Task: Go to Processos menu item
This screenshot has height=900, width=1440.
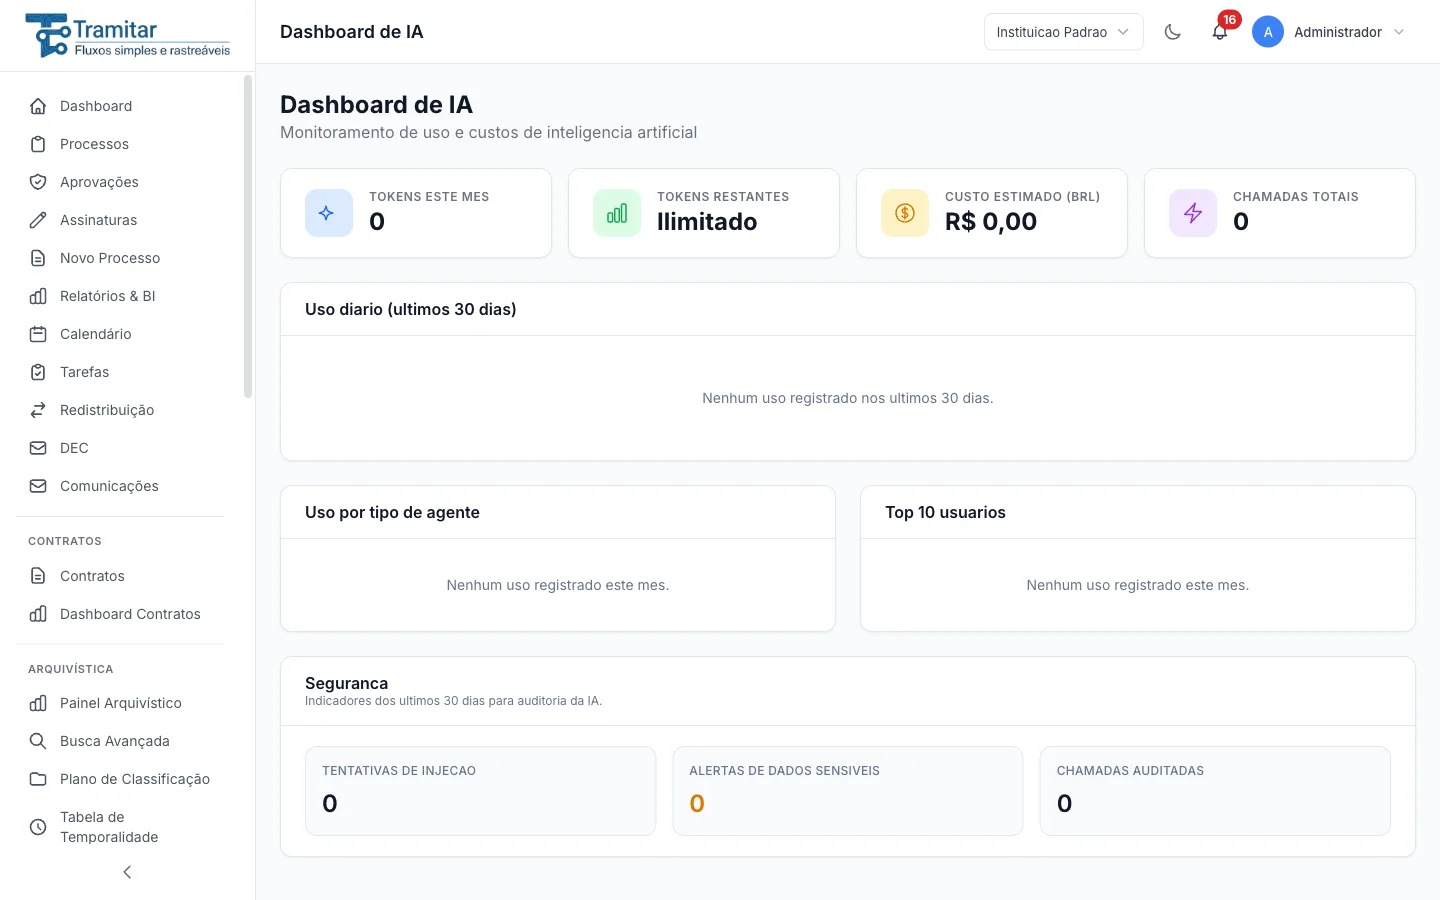Action: 120,144
